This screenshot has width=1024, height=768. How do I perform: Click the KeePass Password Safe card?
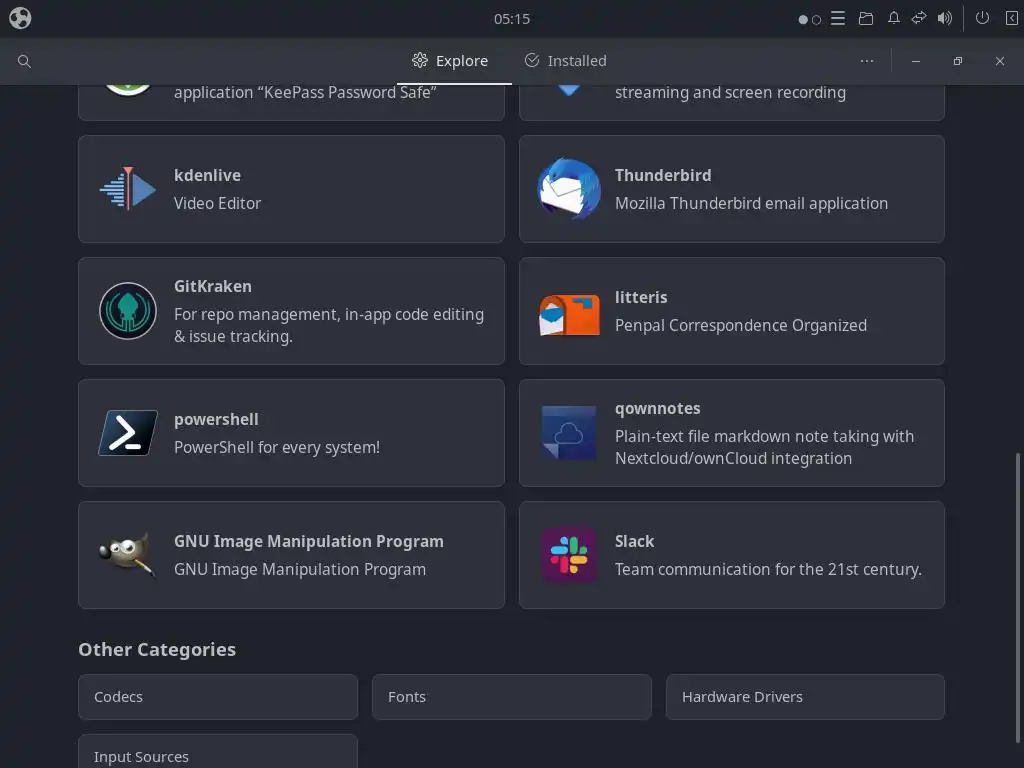point(291,103)
